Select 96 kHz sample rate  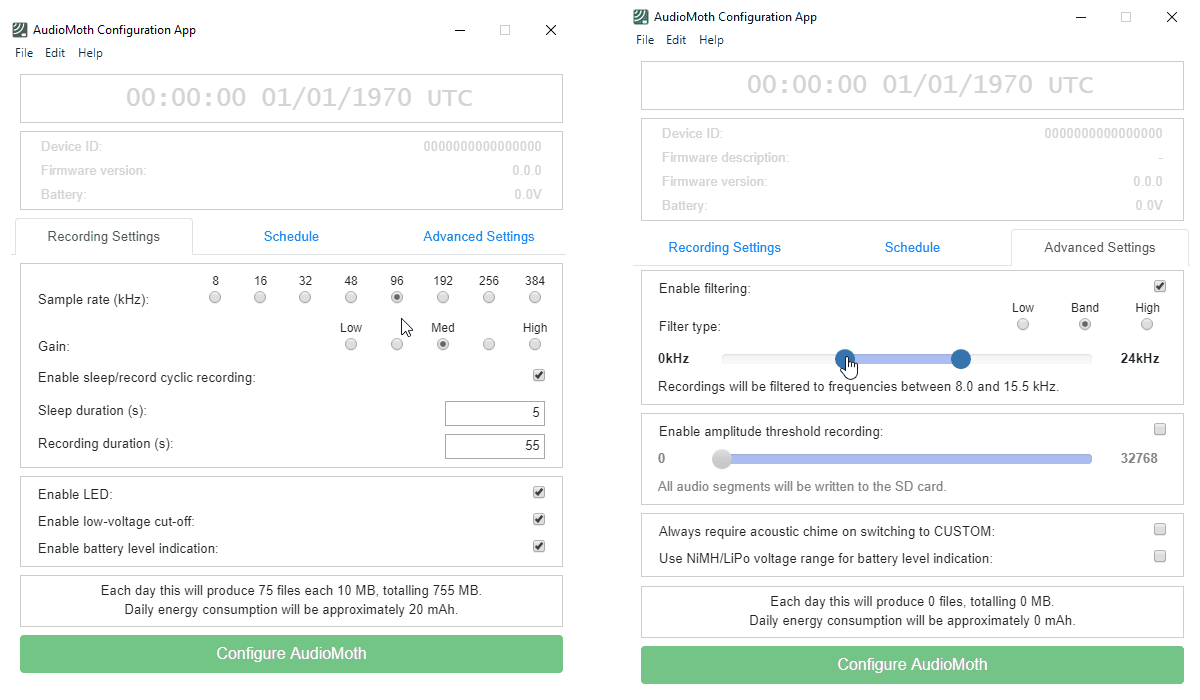[x=397, y=297]
